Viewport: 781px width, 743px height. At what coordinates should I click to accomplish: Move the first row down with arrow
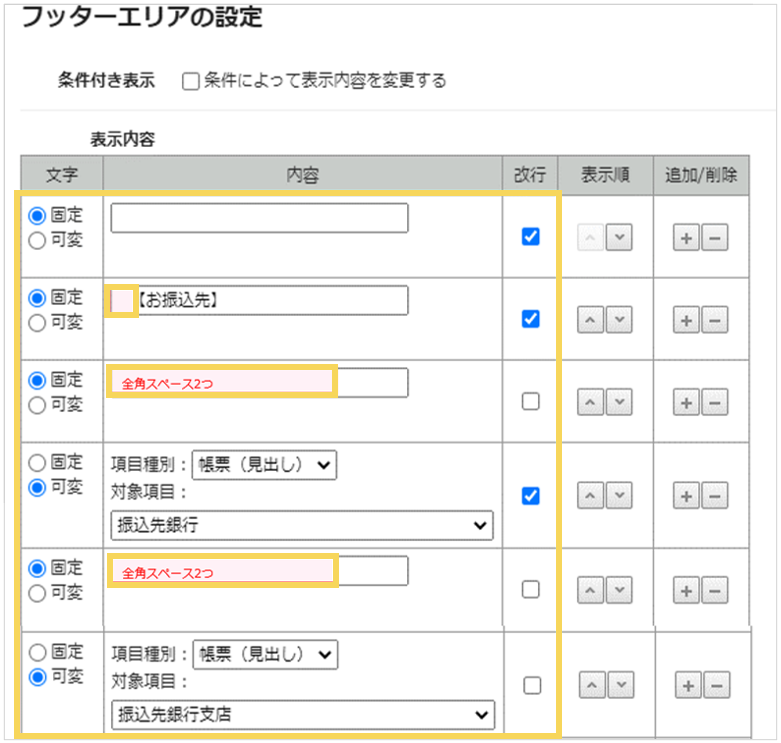click(x=619, y=237)
